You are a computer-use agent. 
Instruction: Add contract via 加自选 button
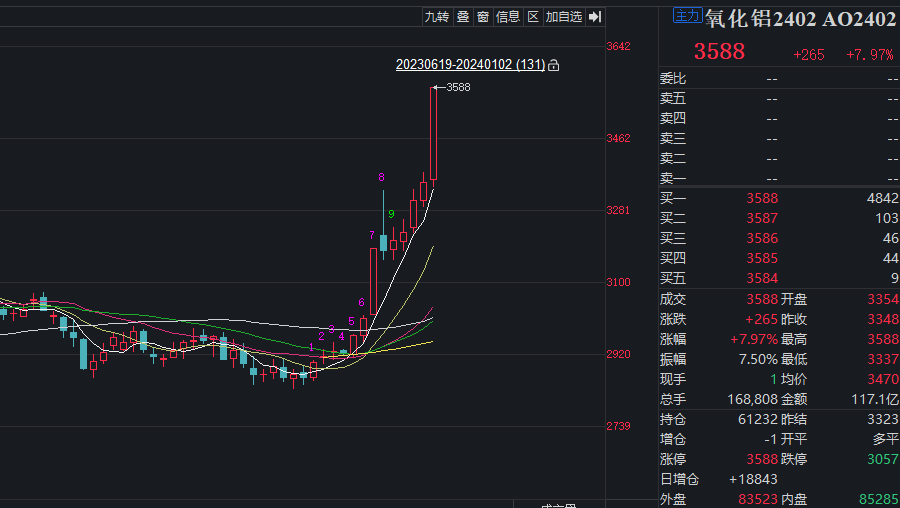[564, 17]
